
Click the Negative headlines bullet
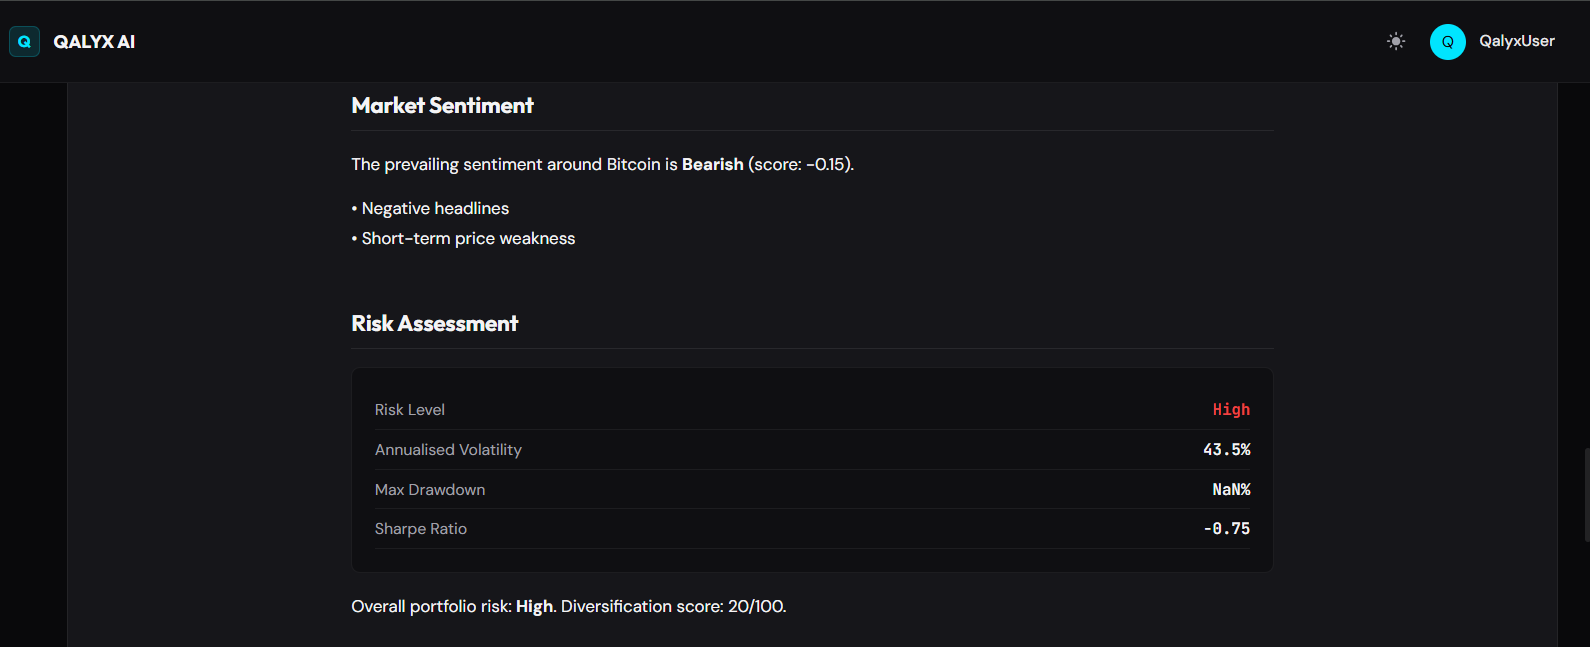pos(430,208)
